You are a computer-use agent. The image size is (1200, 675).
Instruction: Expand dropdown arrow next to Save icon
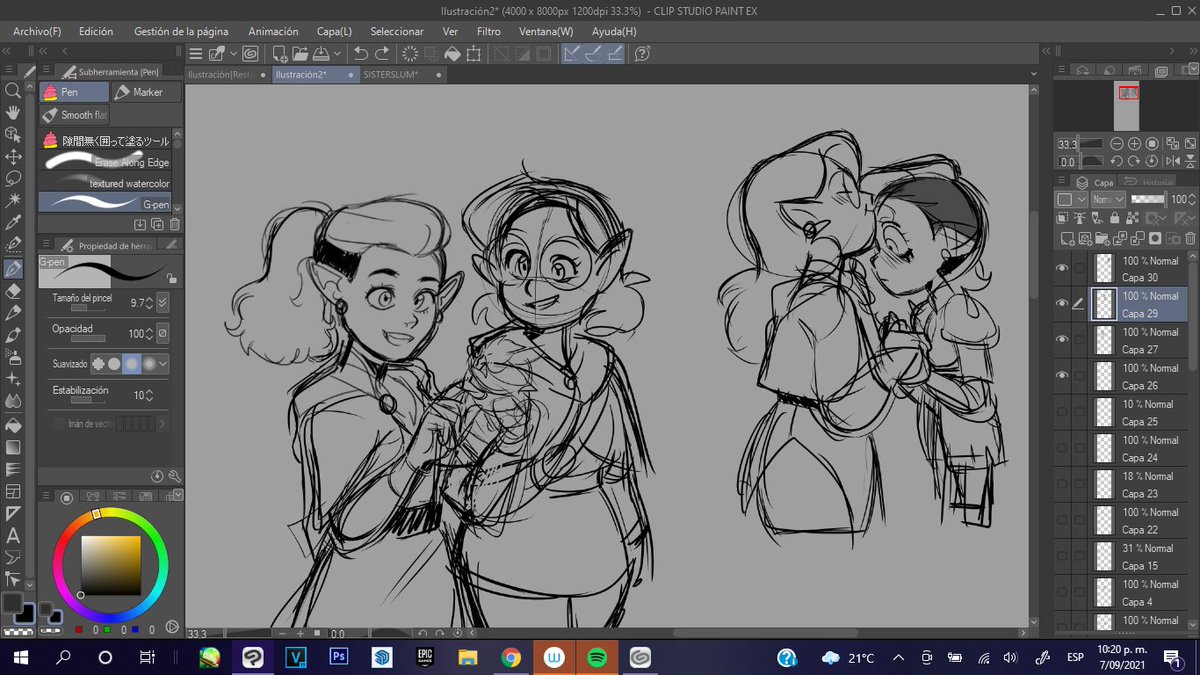click(336, 54)
